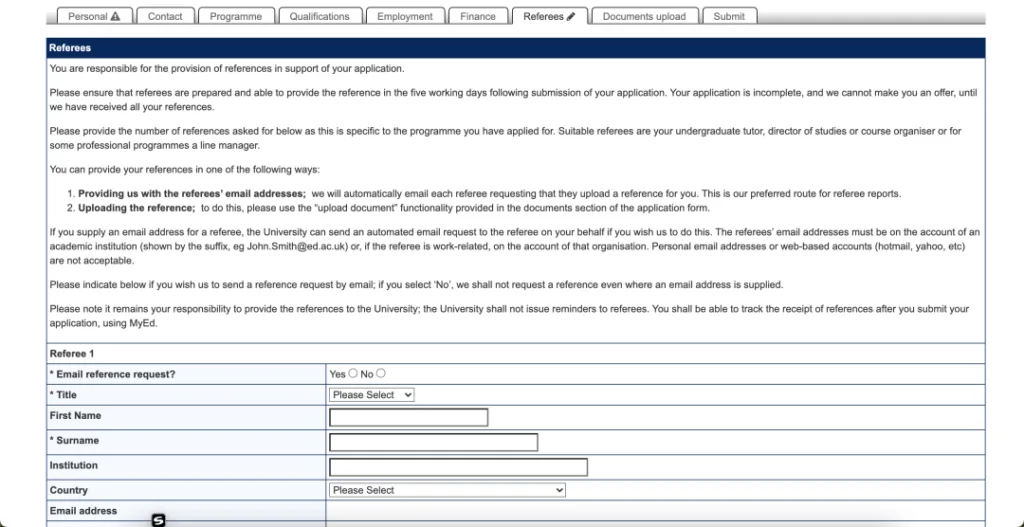Expand the Country dropdown list

click(447, 490)
